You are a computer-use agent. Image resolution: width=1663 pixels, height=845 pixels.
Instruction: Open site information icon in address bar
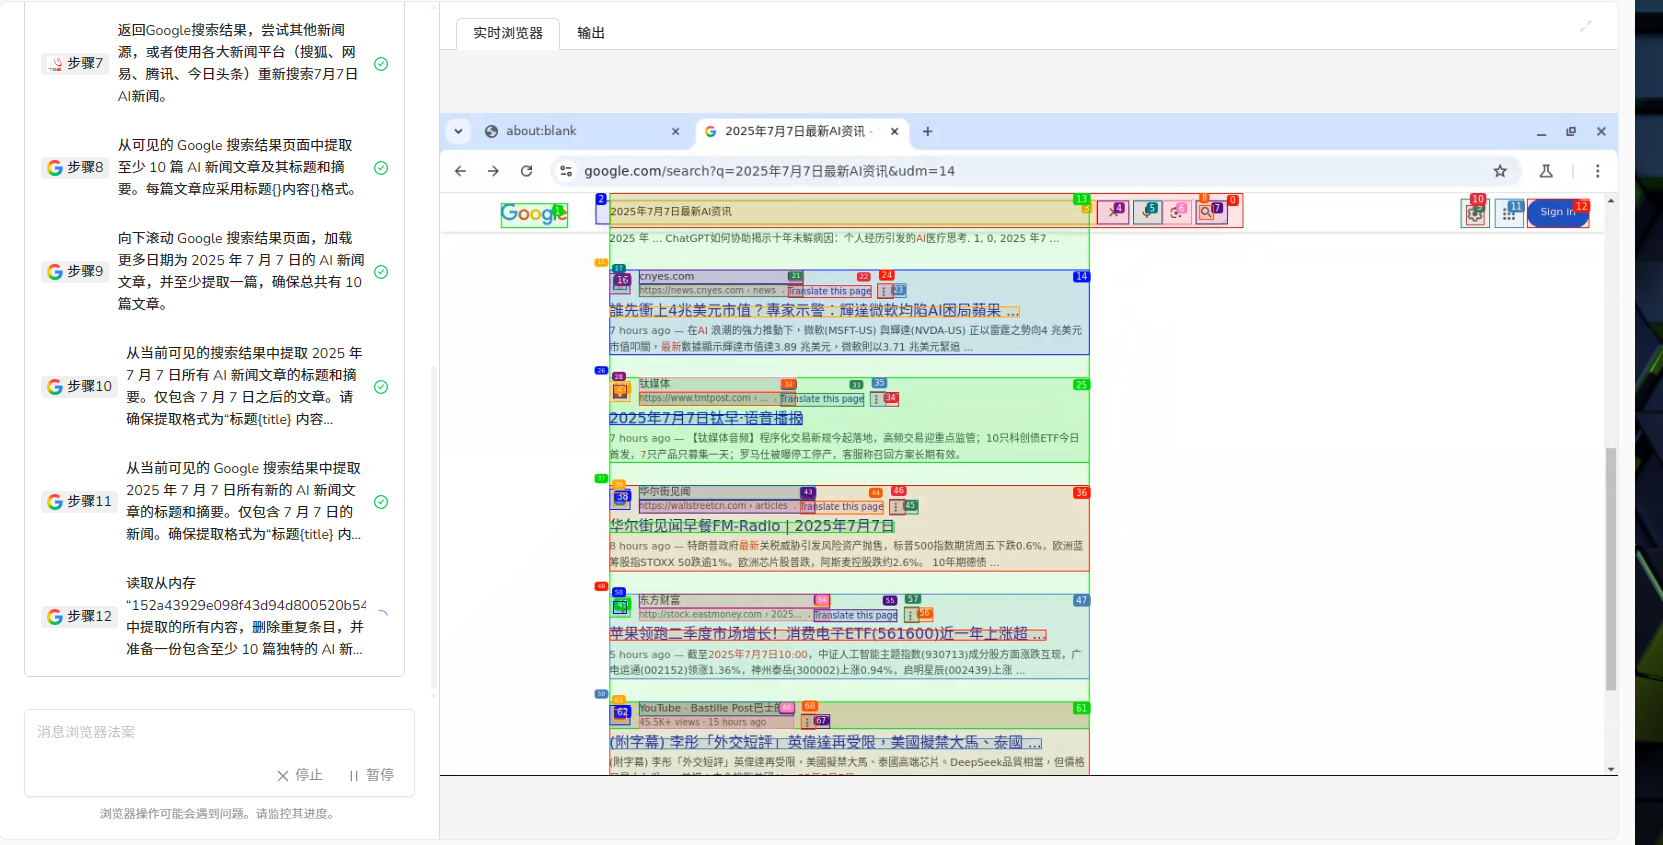(566, 171)
